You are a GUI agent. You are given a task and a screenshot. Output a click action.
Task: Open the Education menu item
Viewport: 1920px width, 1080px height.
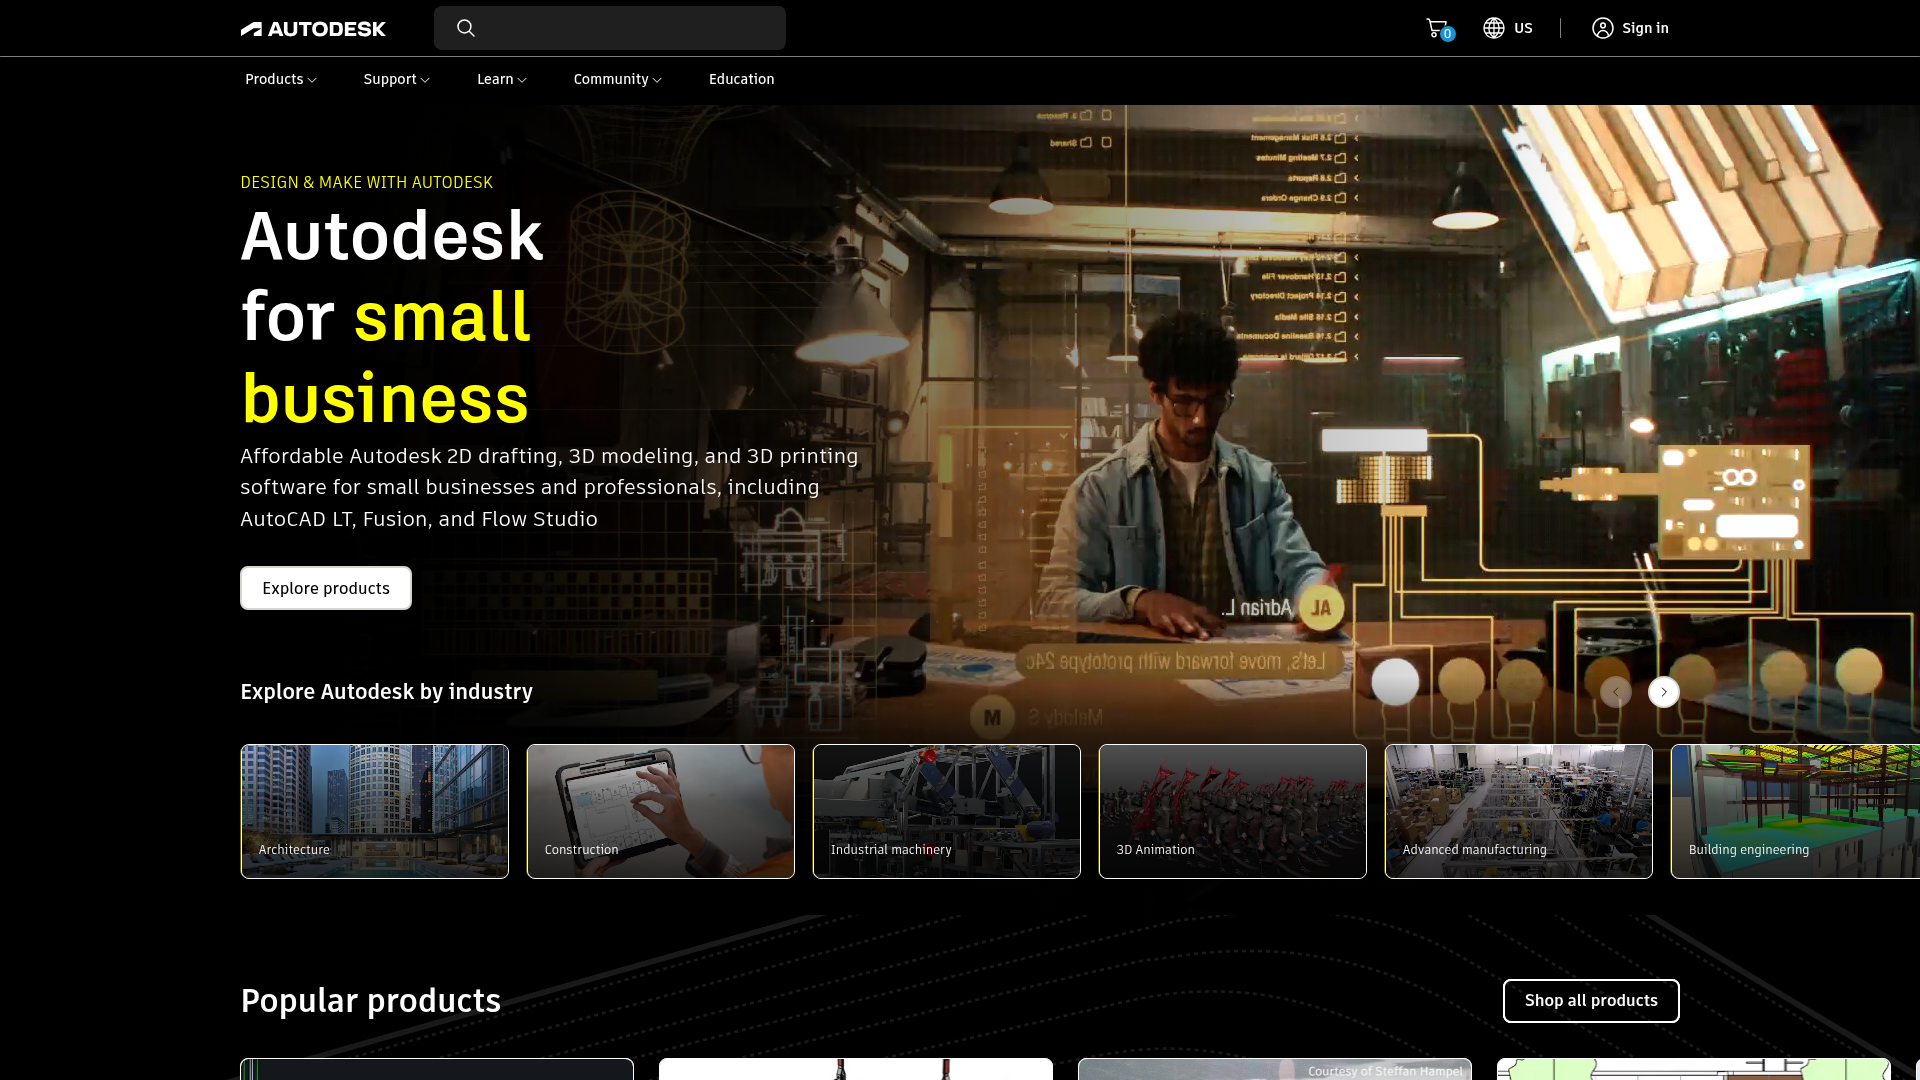742,79
